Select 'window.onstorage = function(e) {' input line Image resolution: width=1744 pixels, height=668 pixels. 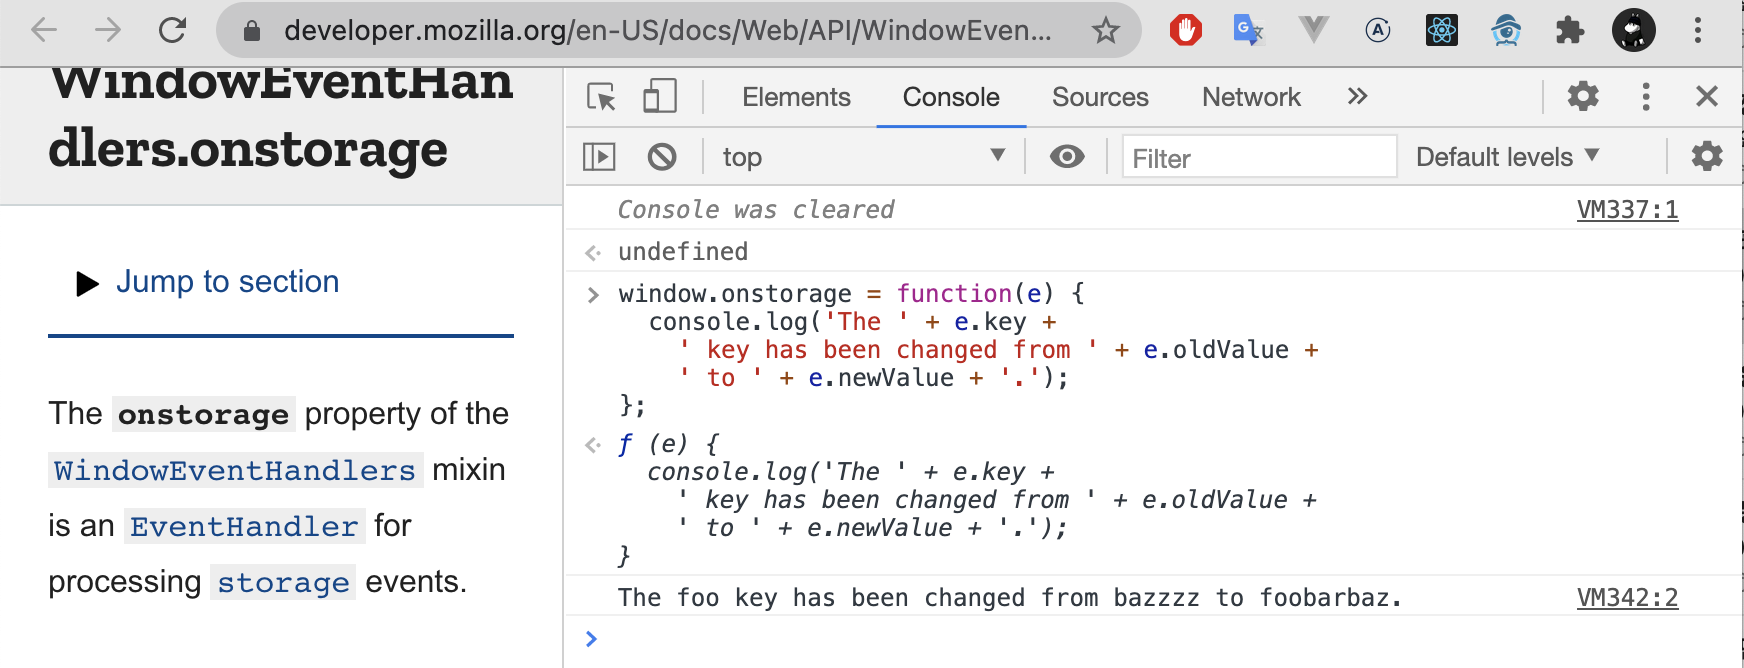pos(851,294)
